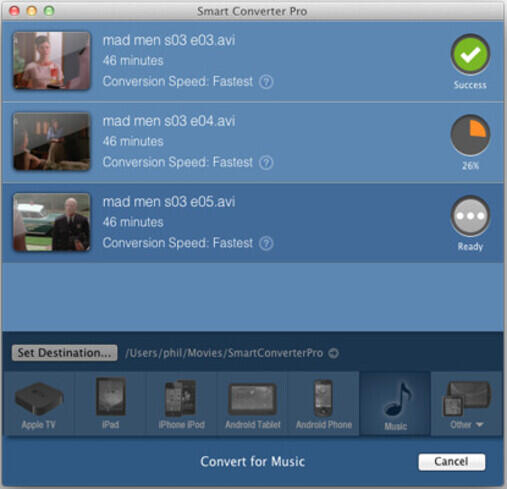This screenshot has height=489, width=507.
Task: Click the 26% progress pie indicator
Action: pos(470,135)
